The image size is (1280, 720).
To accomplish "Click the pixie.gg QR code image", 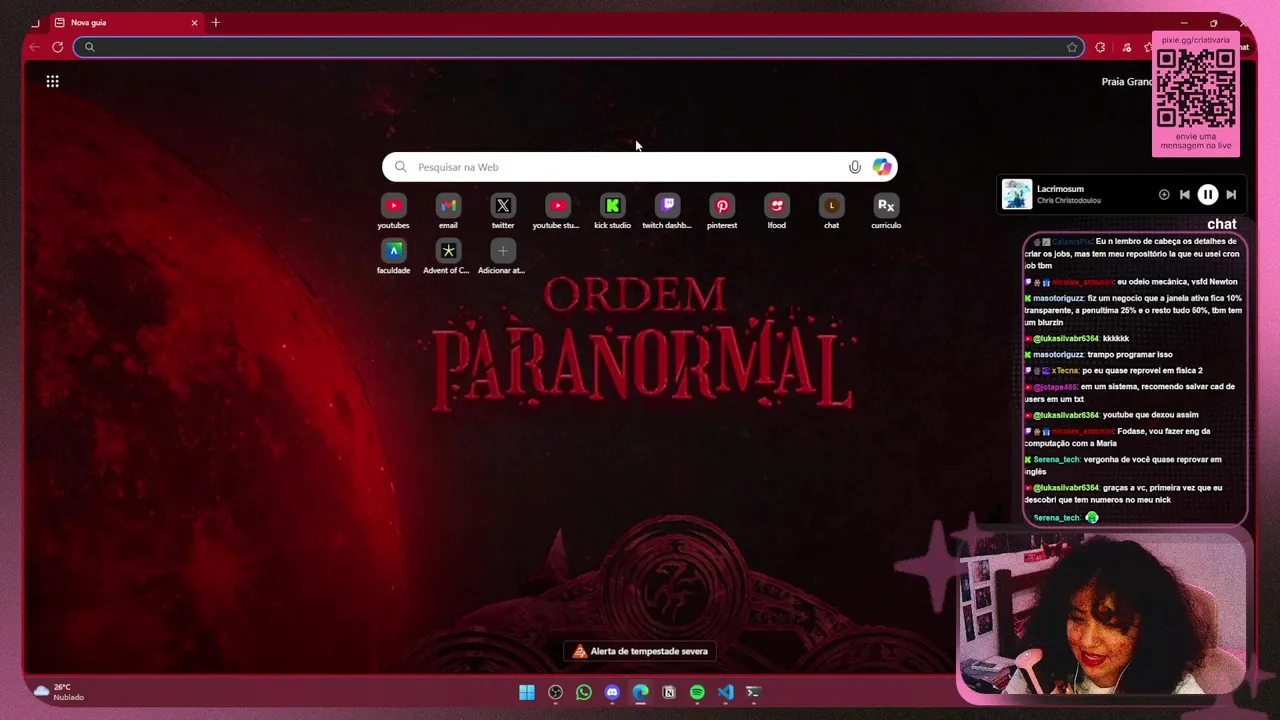I will (x=1196, y=88).
